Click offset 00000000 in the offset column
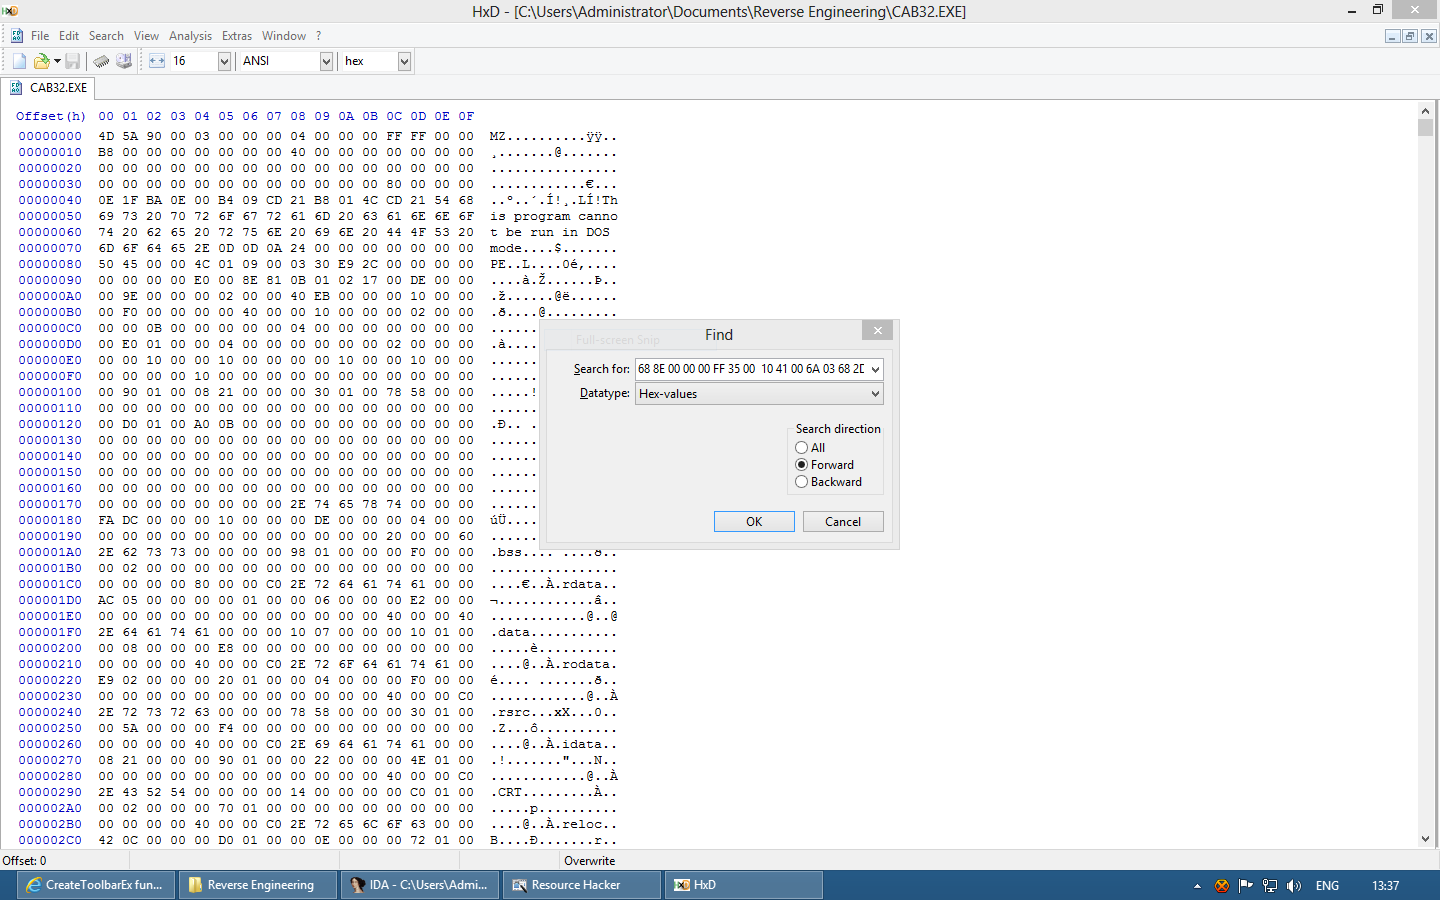The height and width of the screenshot is (900, 1440). 50,136
